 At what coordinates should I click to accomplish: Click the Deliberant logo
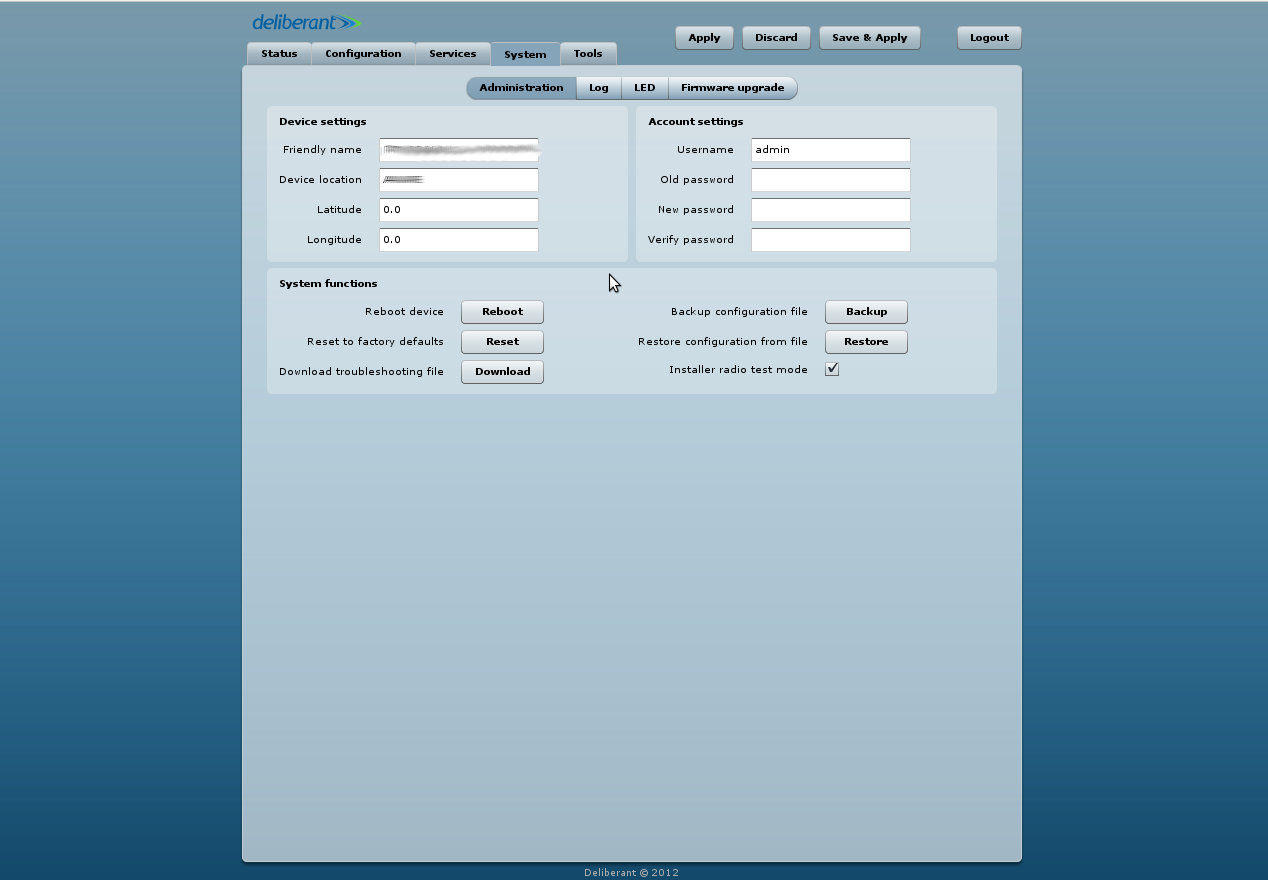306,22
